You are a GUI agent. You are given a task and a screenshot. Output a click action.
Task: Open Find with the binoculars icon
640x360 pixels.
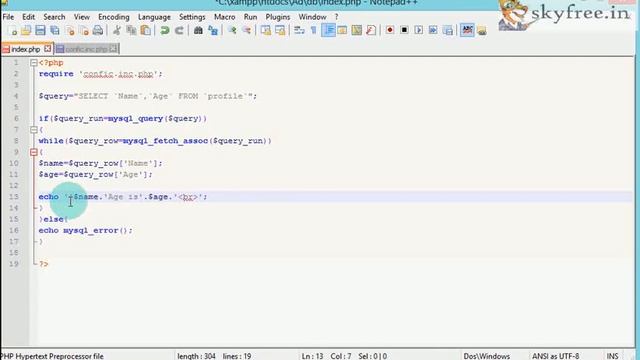(198, 31)
